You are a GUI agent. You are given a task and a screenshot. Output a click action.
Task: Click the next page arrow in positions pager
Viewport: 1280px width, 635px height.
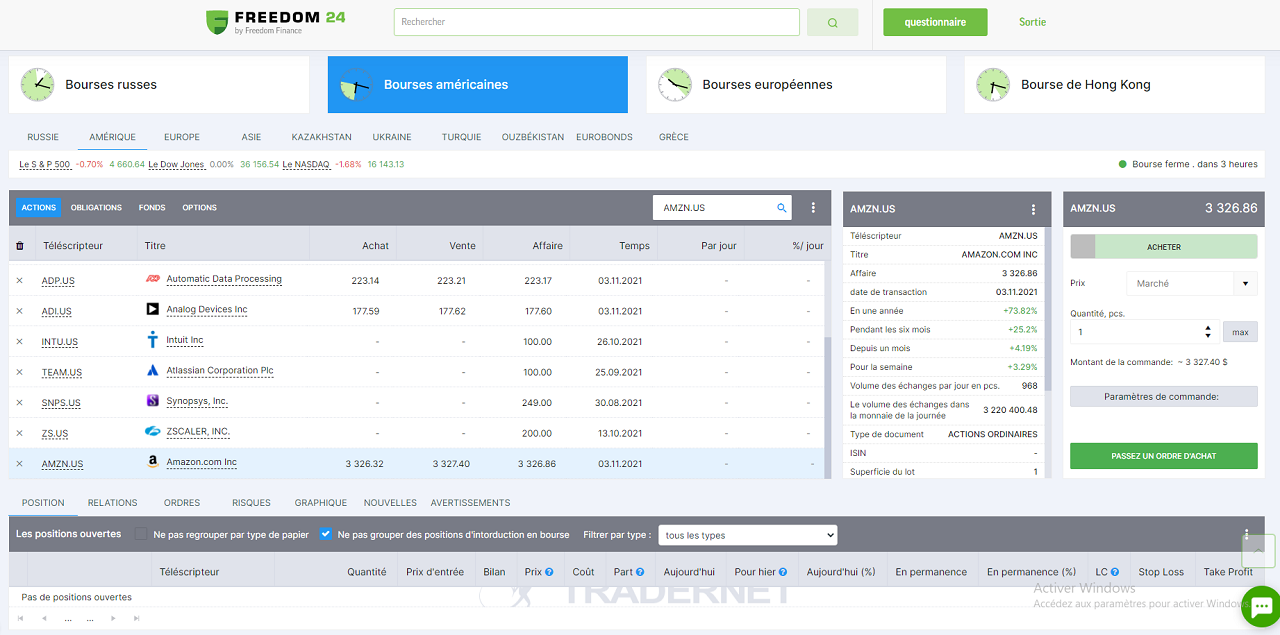click(x=112, y=619)
